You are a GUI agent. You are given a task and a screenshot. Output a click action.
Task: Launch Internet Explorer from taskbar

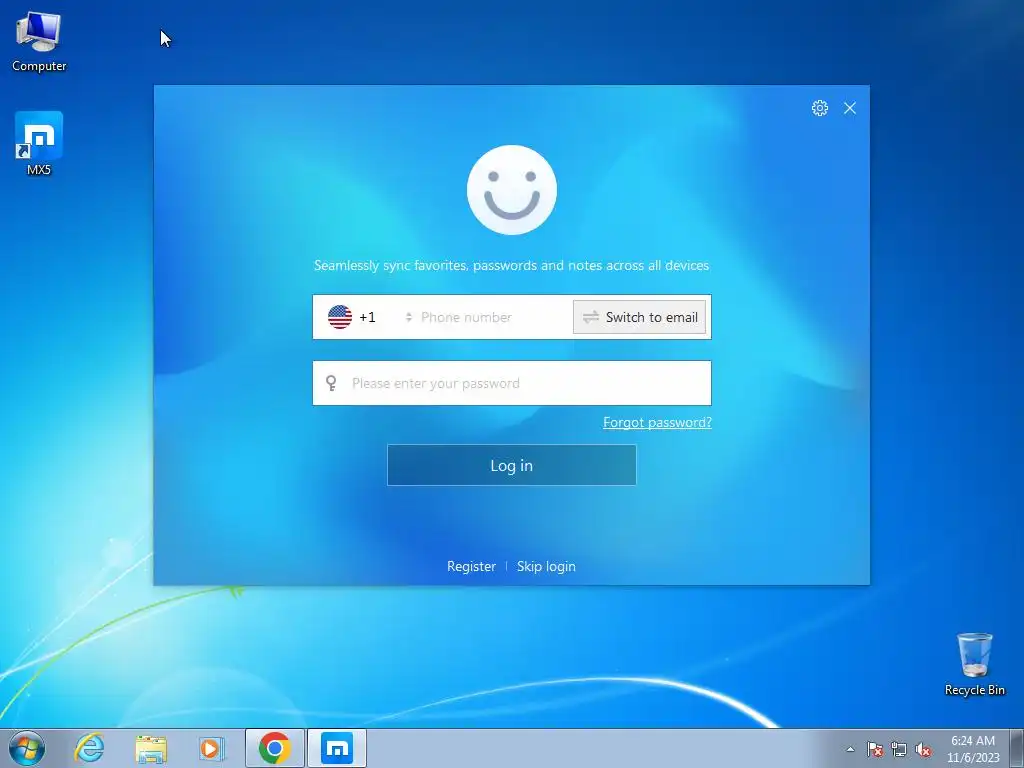(x=89, y=748)
